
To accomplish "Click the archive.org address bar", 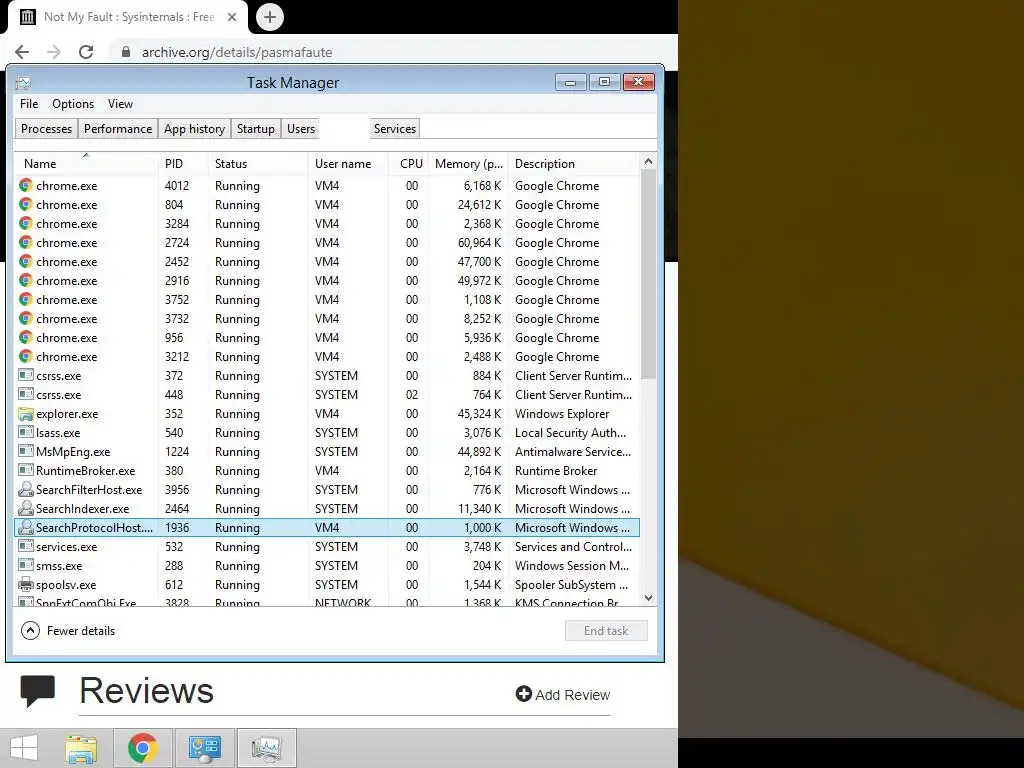I will coord(392,52).
